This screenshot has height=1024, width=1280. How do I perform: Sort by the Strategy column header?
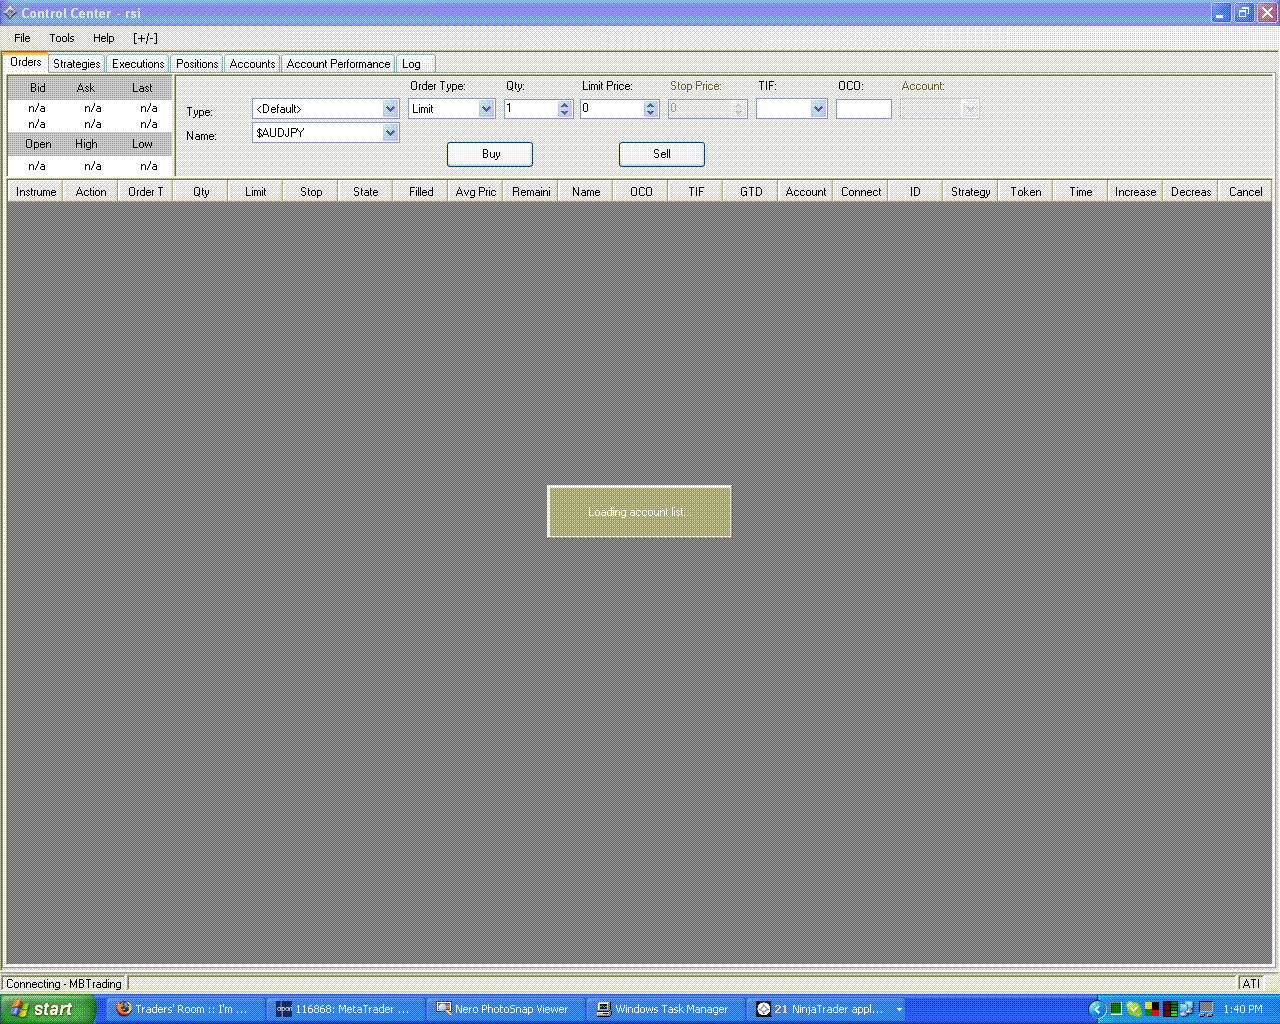point(970,192)
